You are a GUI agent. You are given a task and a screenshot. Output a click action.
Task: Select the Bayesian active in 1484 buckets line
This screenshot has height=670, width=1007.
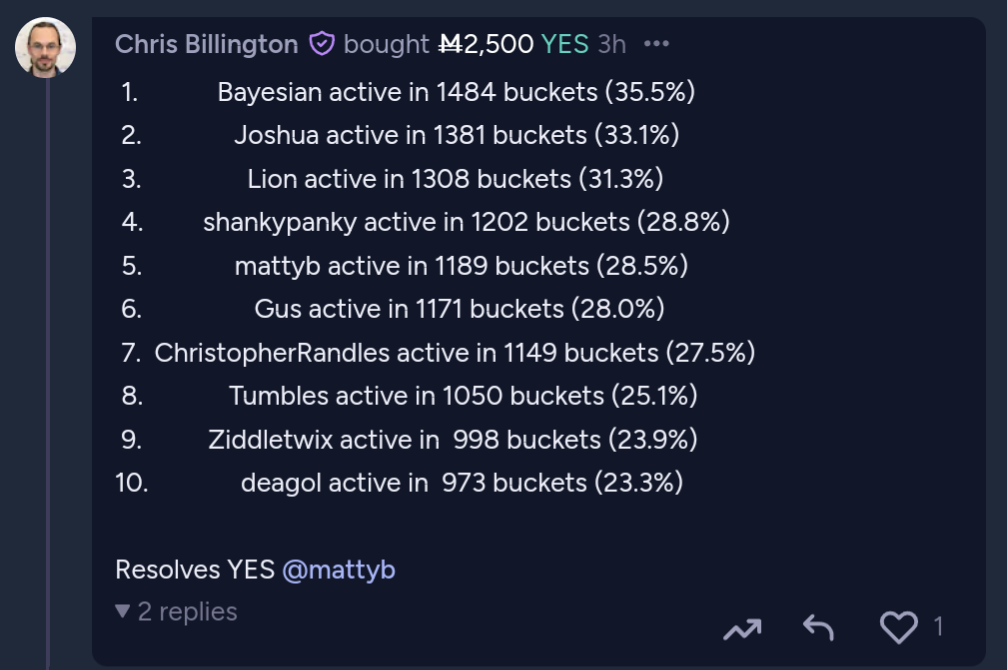click(456, 92)
